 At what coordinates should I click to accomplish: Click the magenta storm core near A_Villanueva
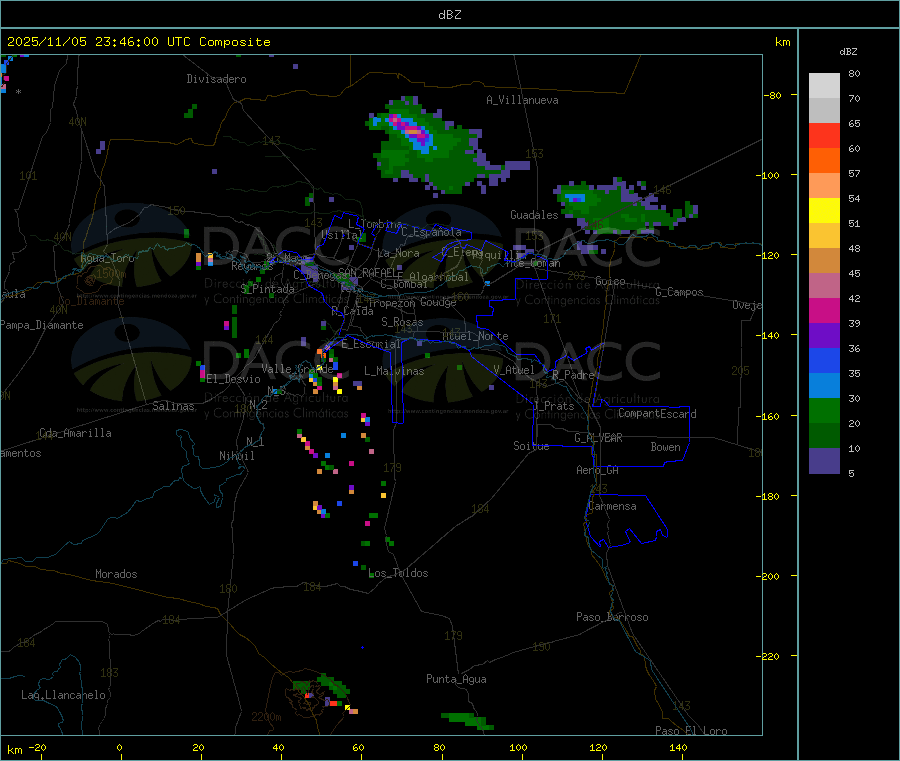(x=412, y=130)
